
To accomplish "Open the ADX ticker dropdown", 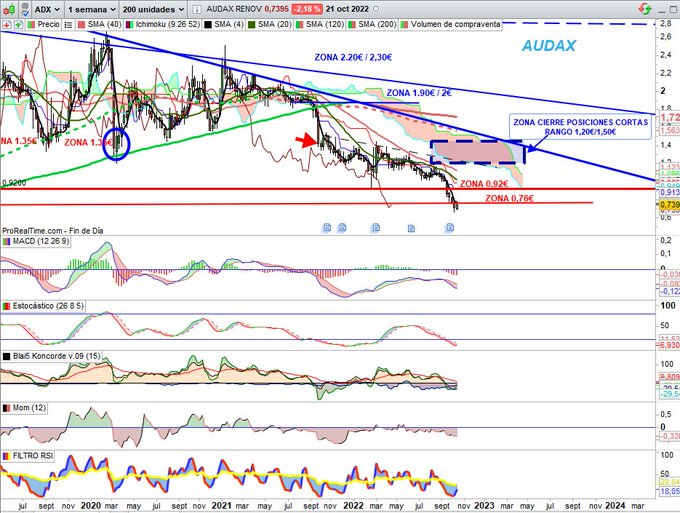I will (x=47, y=9).
